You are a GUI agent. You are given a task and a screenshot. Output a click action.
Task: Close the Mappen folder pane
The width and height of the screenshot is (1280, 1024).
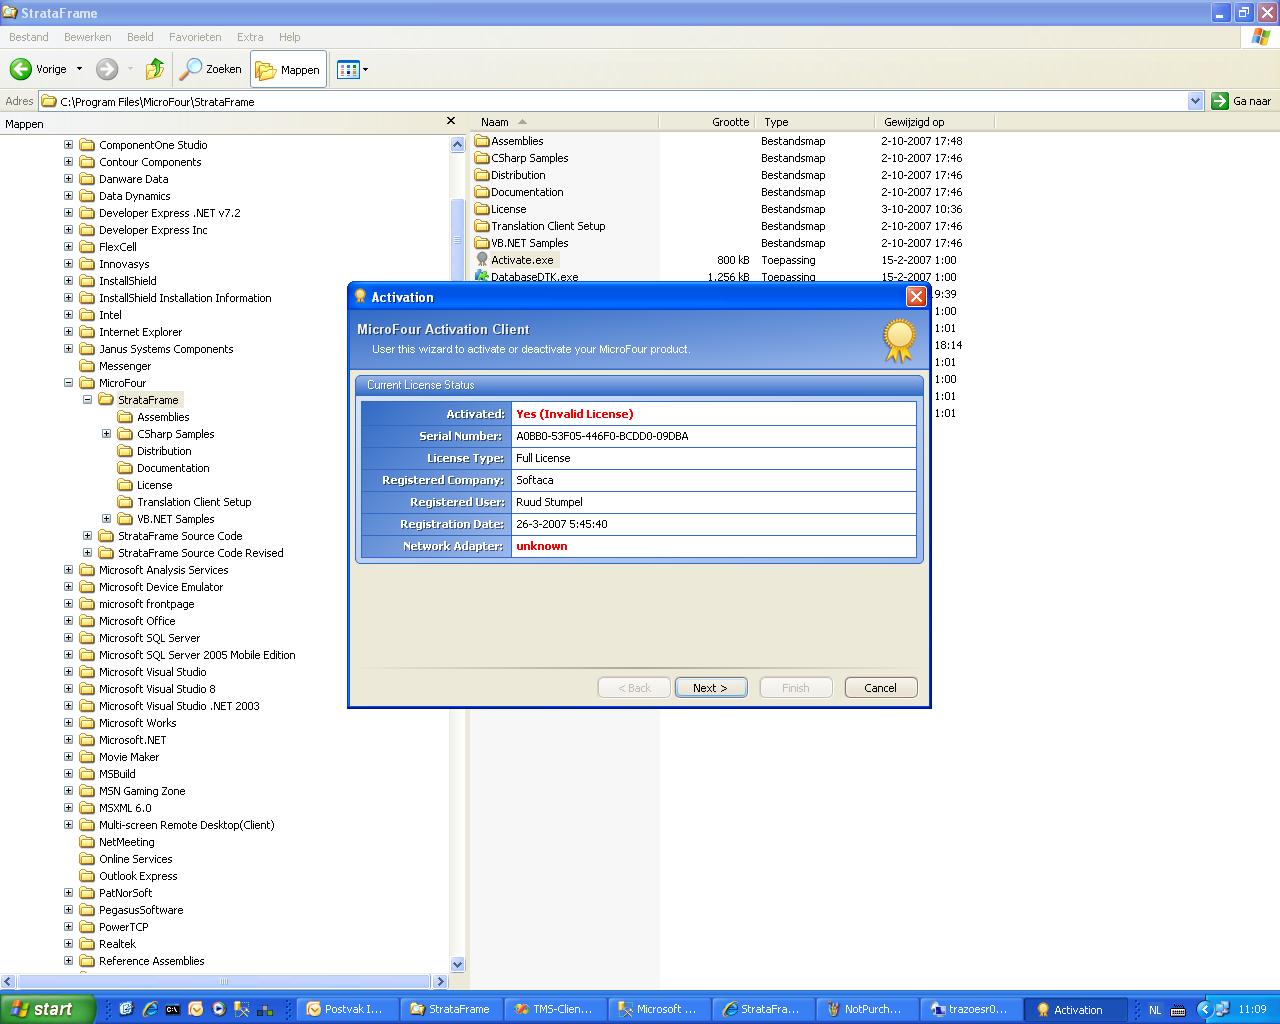450,122
